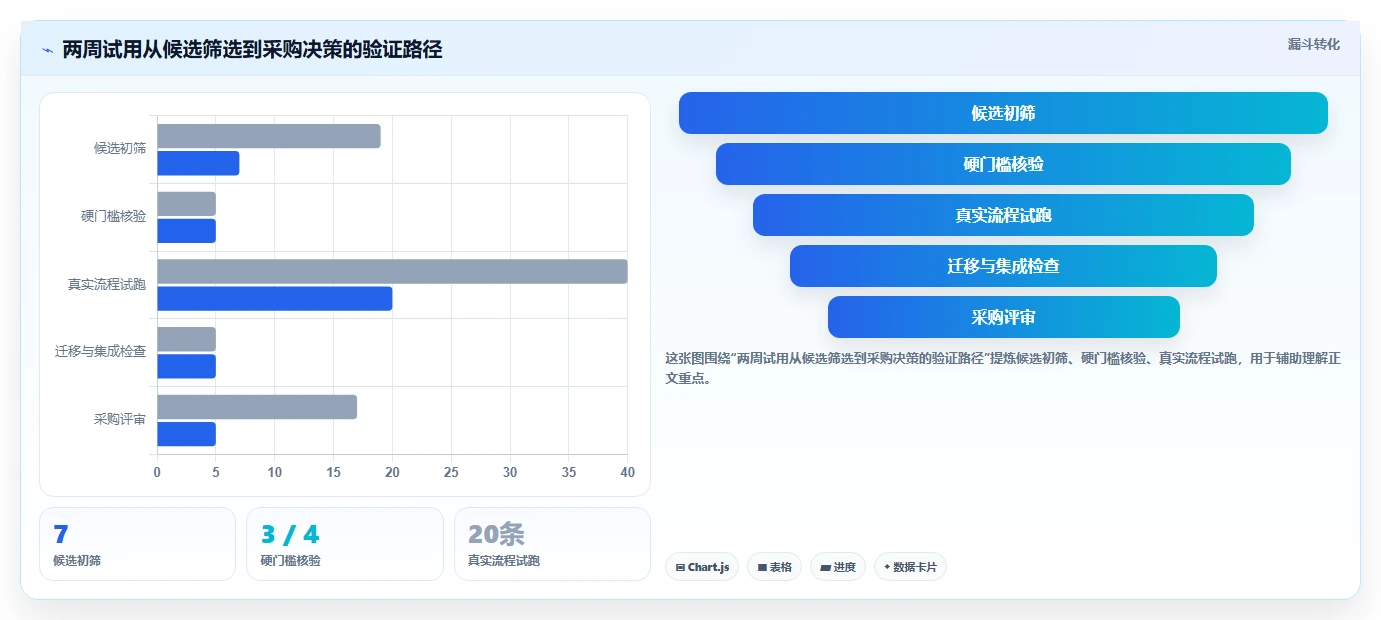
Task: Click the x-axis tick label 0
Action: pos(157,472)
